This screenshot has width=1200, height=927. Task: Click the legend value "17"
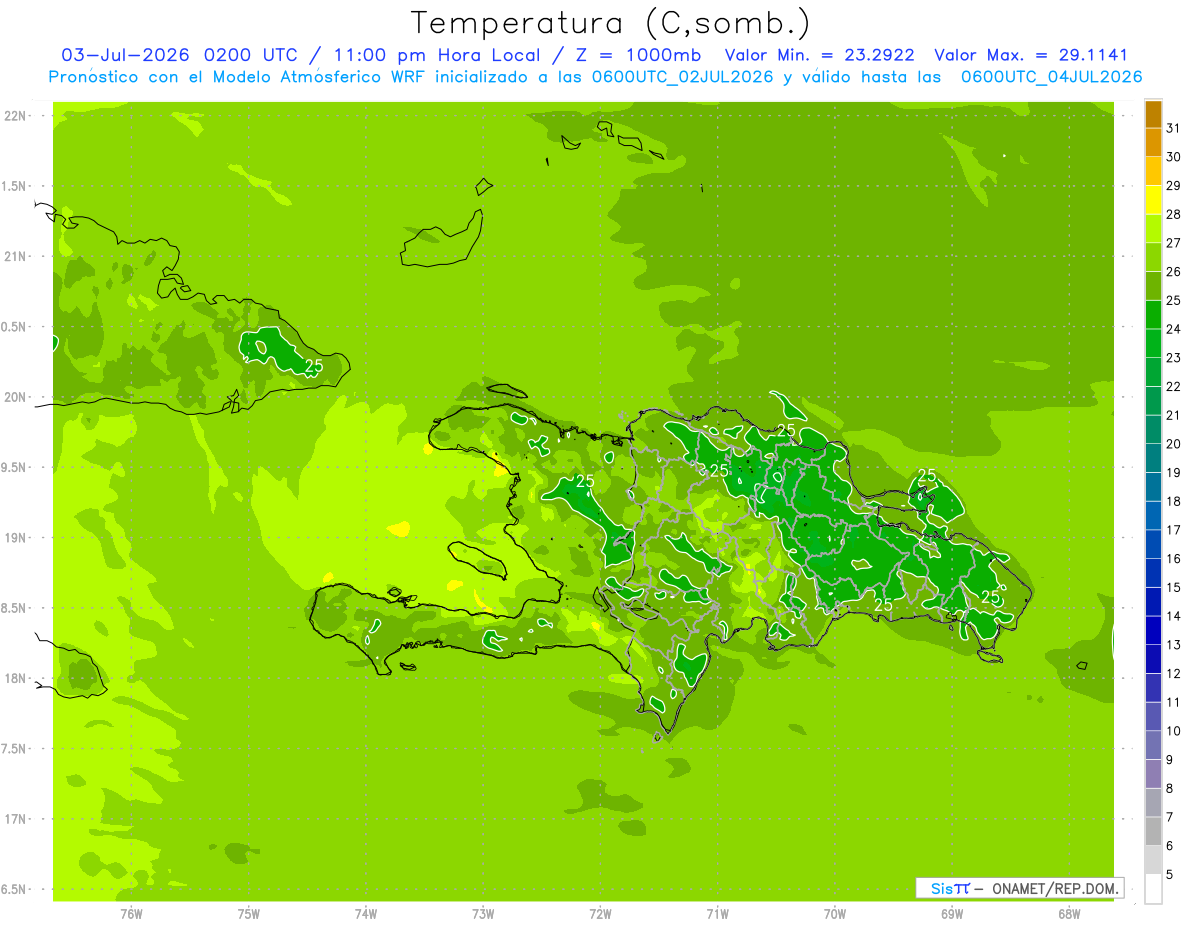tap(1174, 530)
